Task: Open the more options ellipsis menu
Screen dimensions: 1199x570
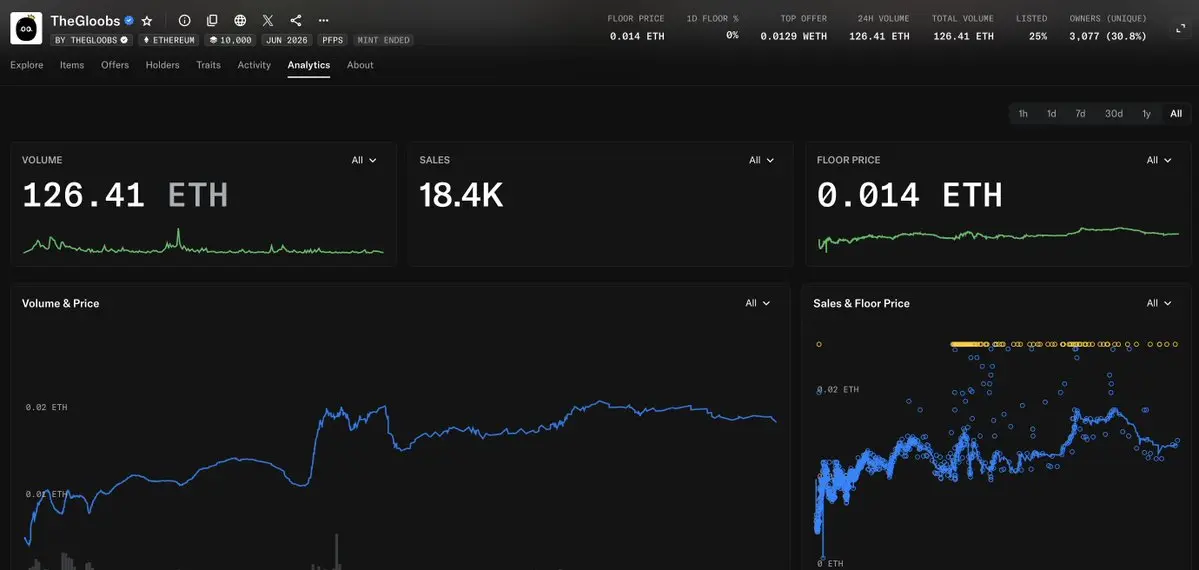Action: point(323,21)
